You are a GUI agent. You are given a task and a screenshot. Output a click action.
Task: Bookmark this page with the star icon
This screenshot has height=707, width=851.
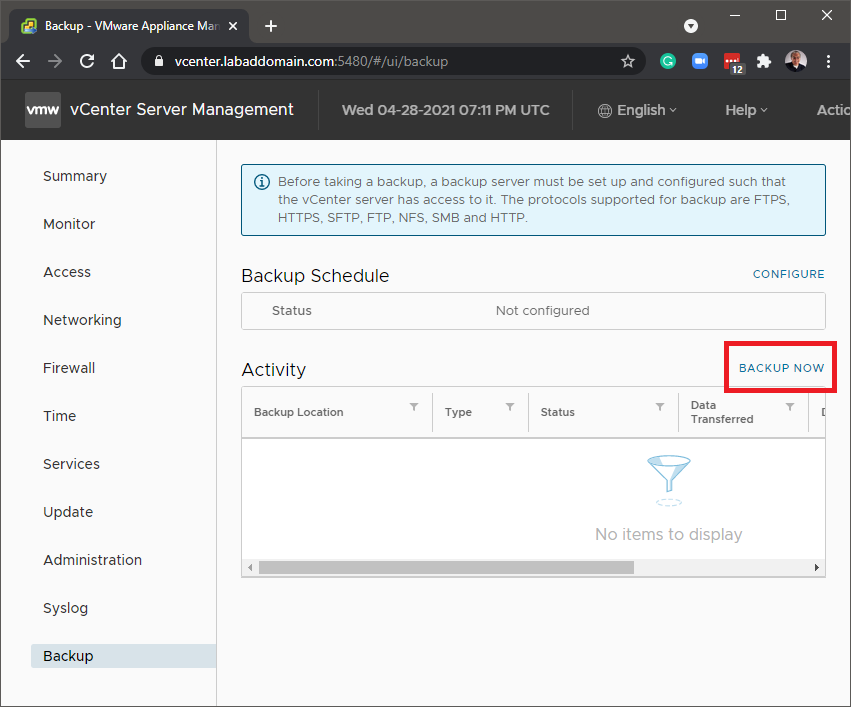(628, 61)
